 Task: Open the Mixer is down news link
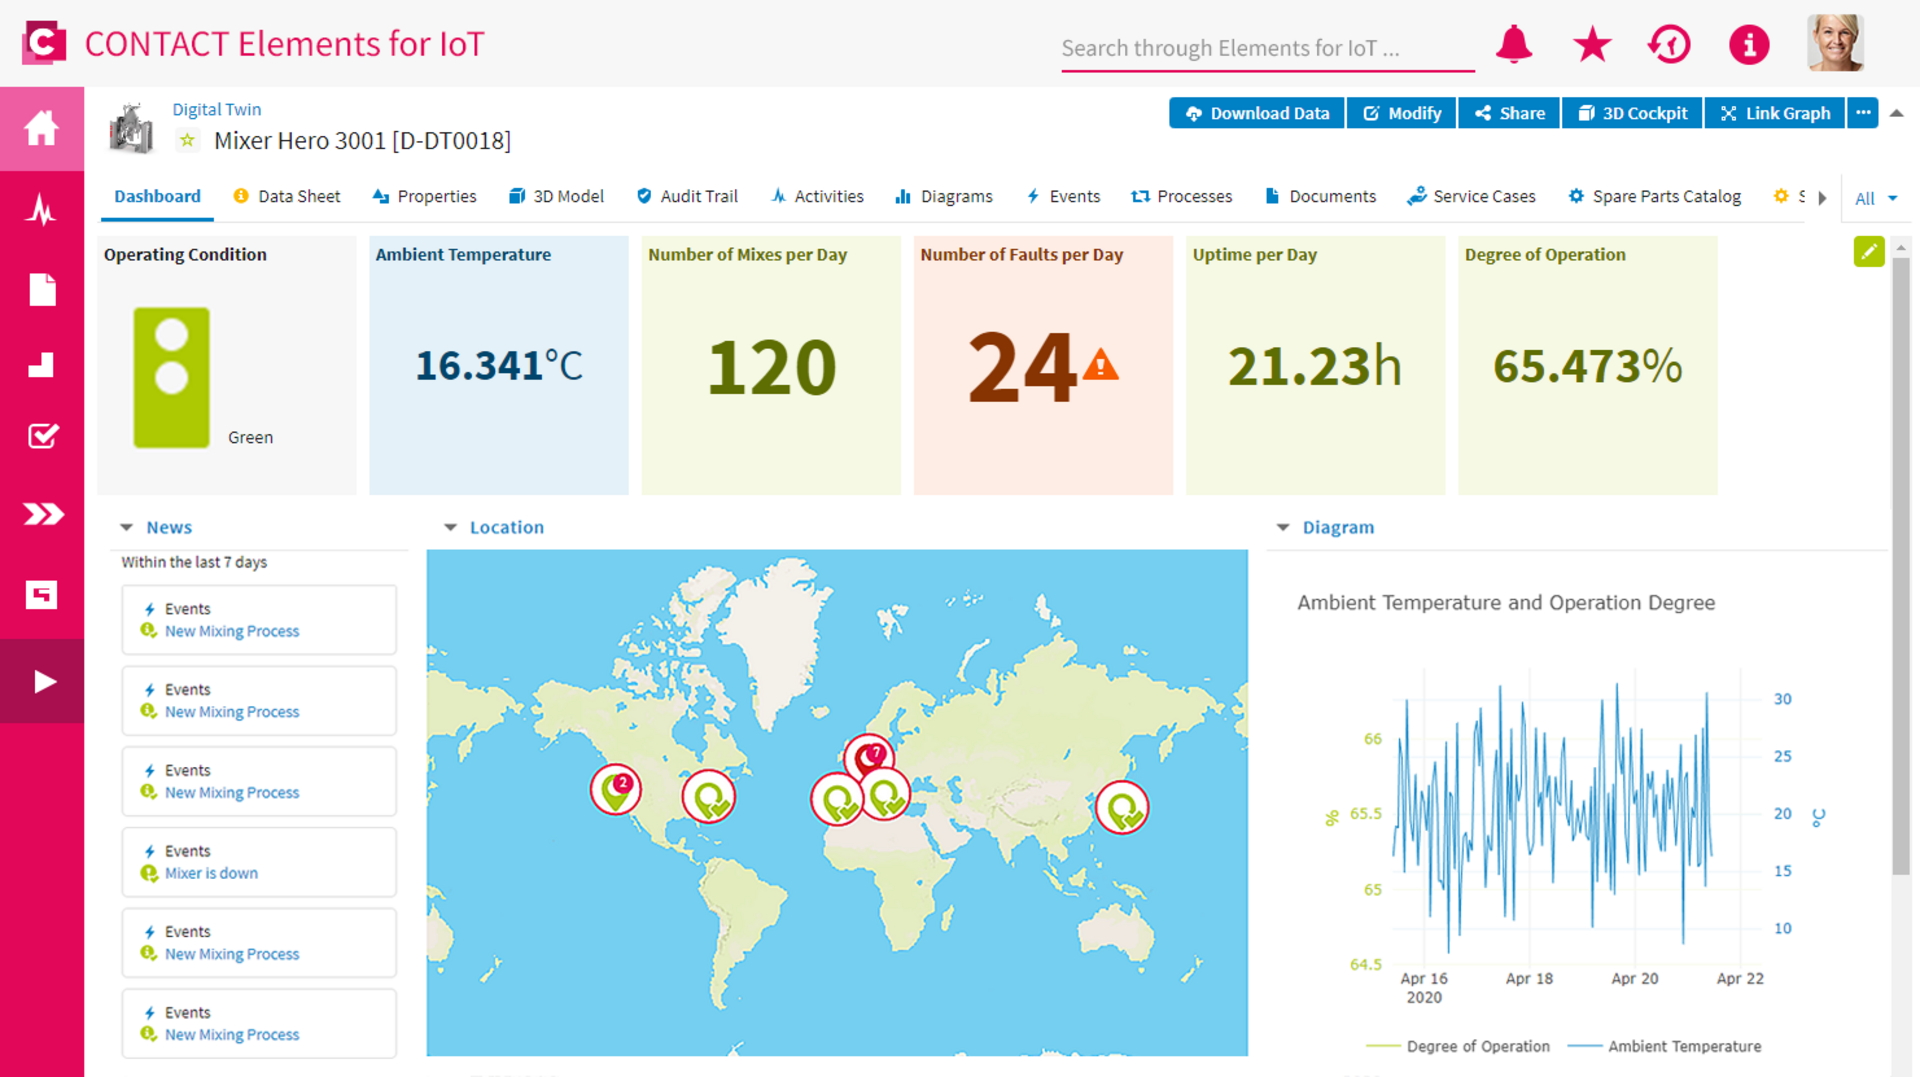211,873
